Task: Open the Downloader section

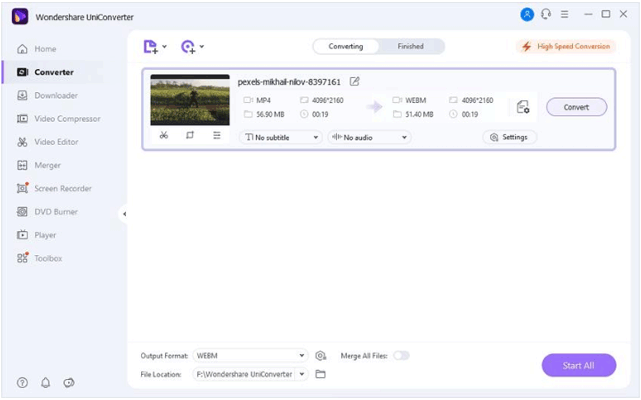Action: [x=47, y=96]
